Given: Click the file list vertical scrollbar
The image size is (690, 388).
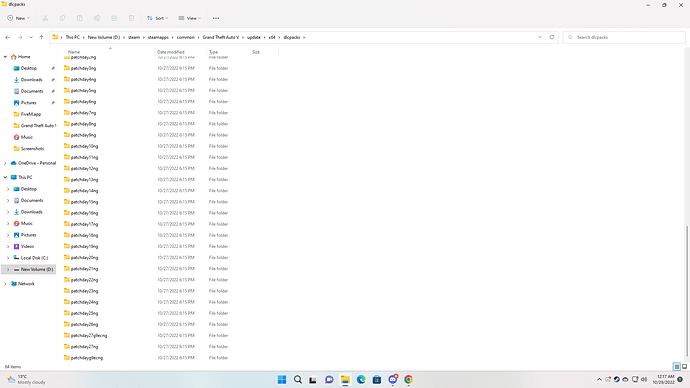Looking at the screenshot, I should (x=687, y=290).
